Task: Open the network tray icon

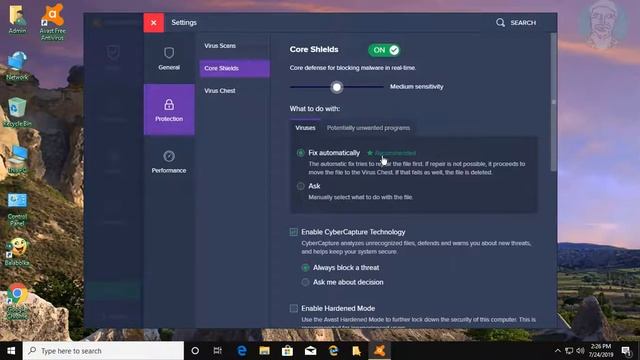Action: point(569,351)
